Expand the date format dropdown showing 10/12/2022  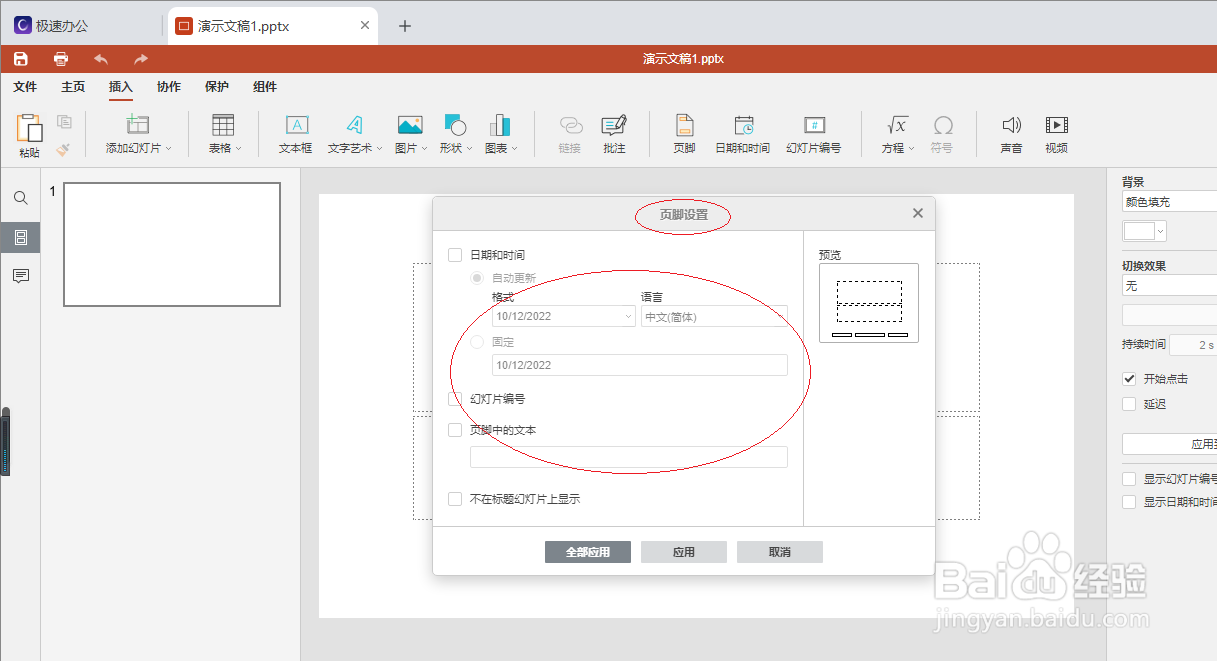pos(563,316)
